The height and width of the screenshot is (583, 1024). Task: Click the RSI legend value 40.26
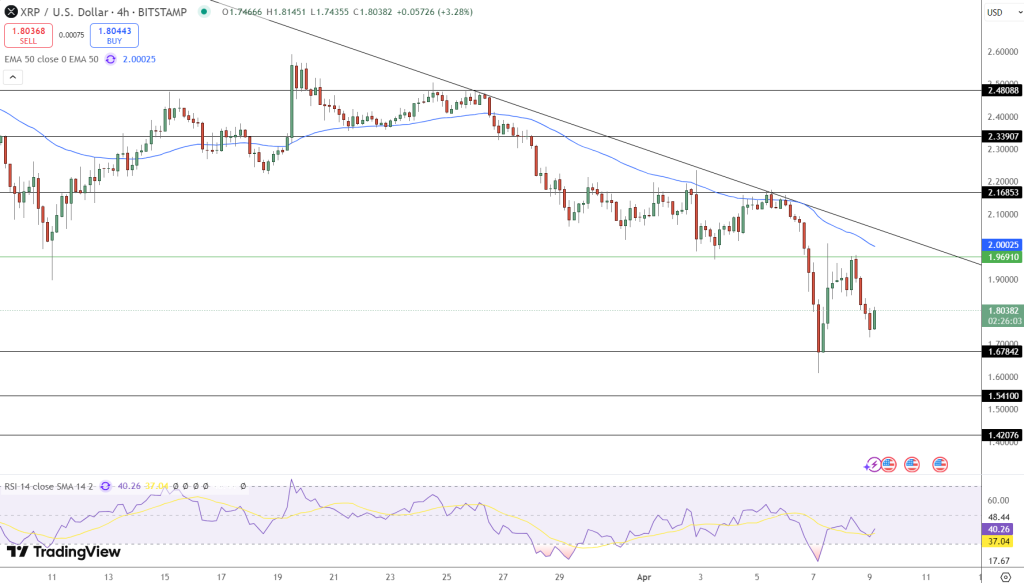pos(129,486)
